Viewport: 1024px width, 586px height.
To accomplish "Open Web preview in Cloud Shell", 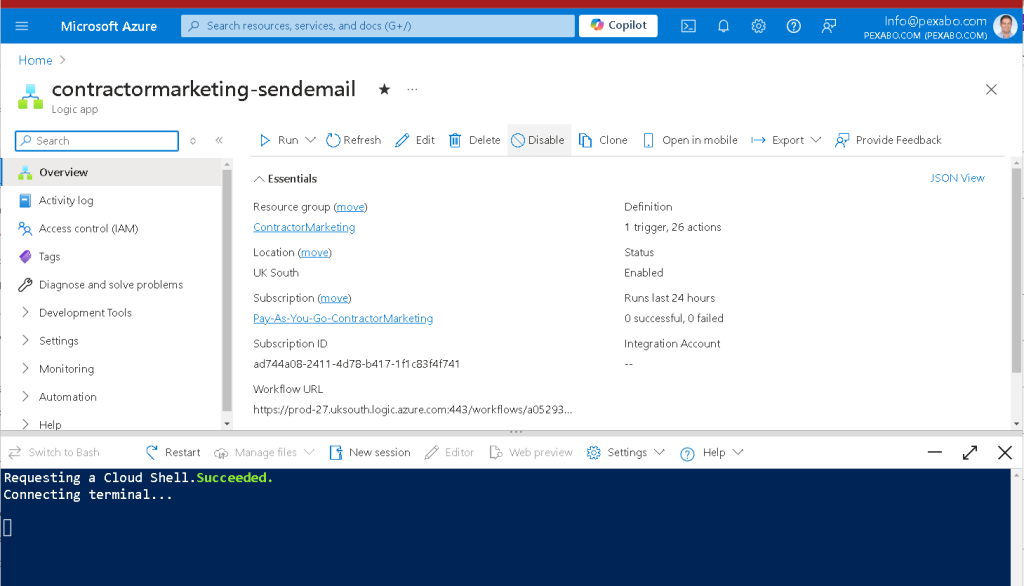I will click(531, 452).
